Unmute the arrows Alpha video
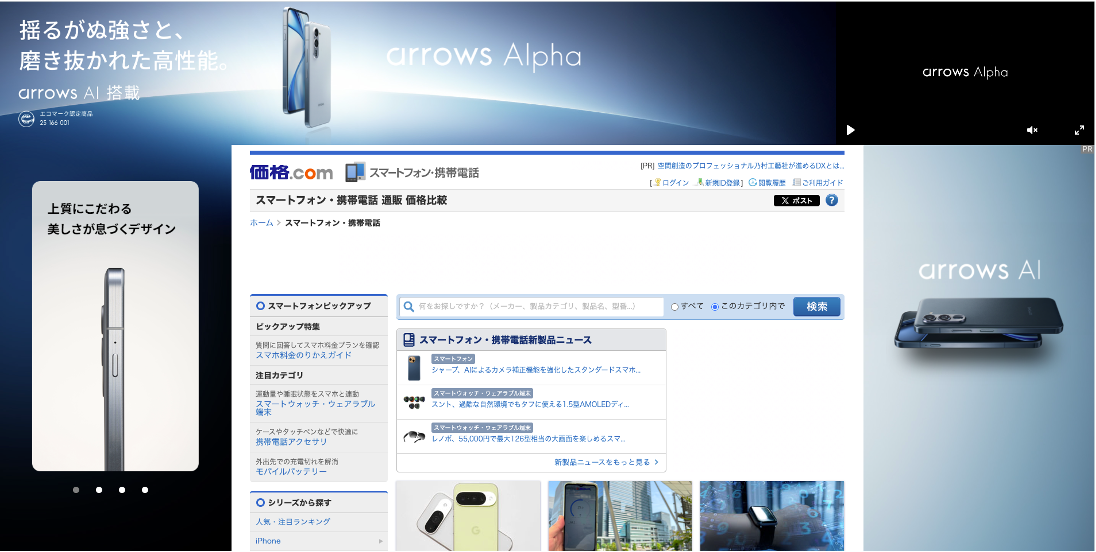Viewport: 1096px width, 552px height. click(1032, 130)
